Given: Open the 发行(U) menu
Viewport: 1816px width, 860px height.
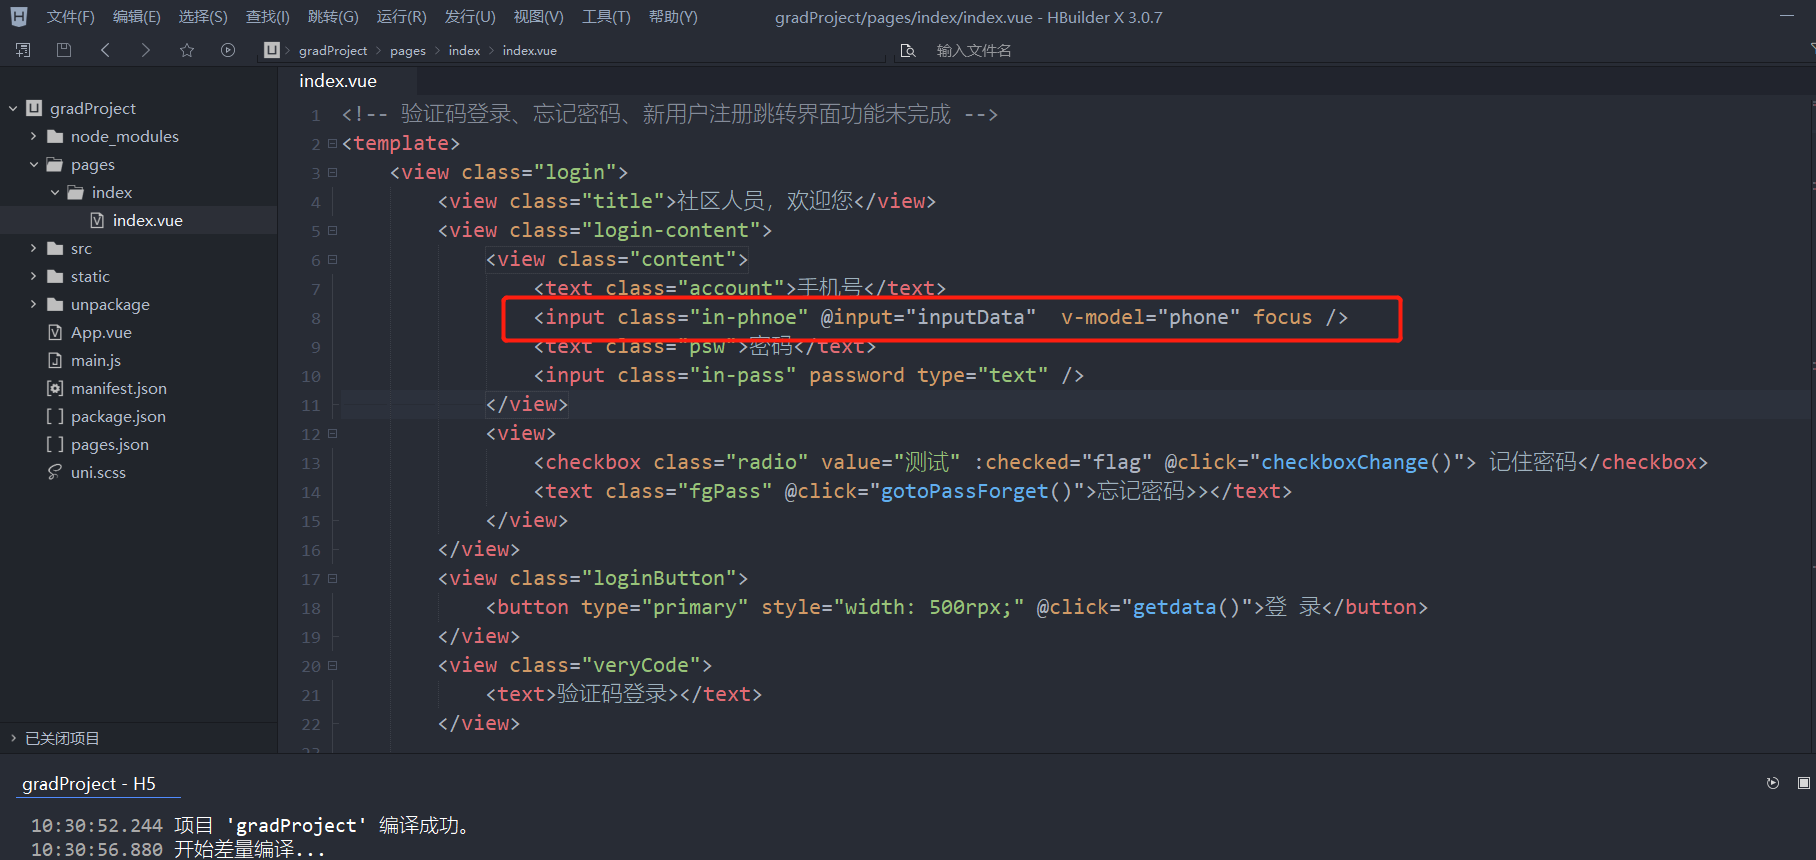Looking at the screenshot, I should [x=470, y=17].
